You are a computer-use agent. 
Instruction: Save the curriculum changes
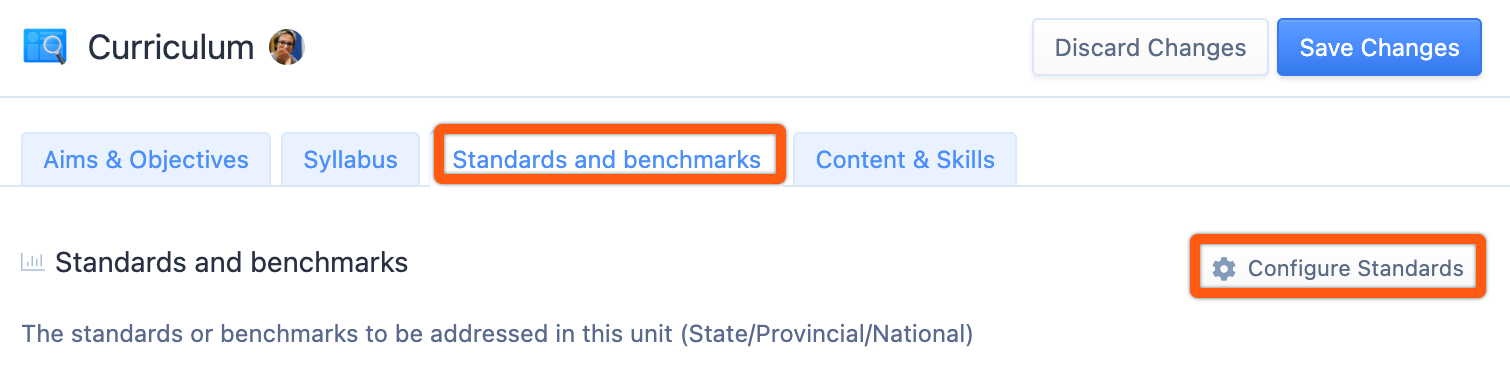(1379, 47)
